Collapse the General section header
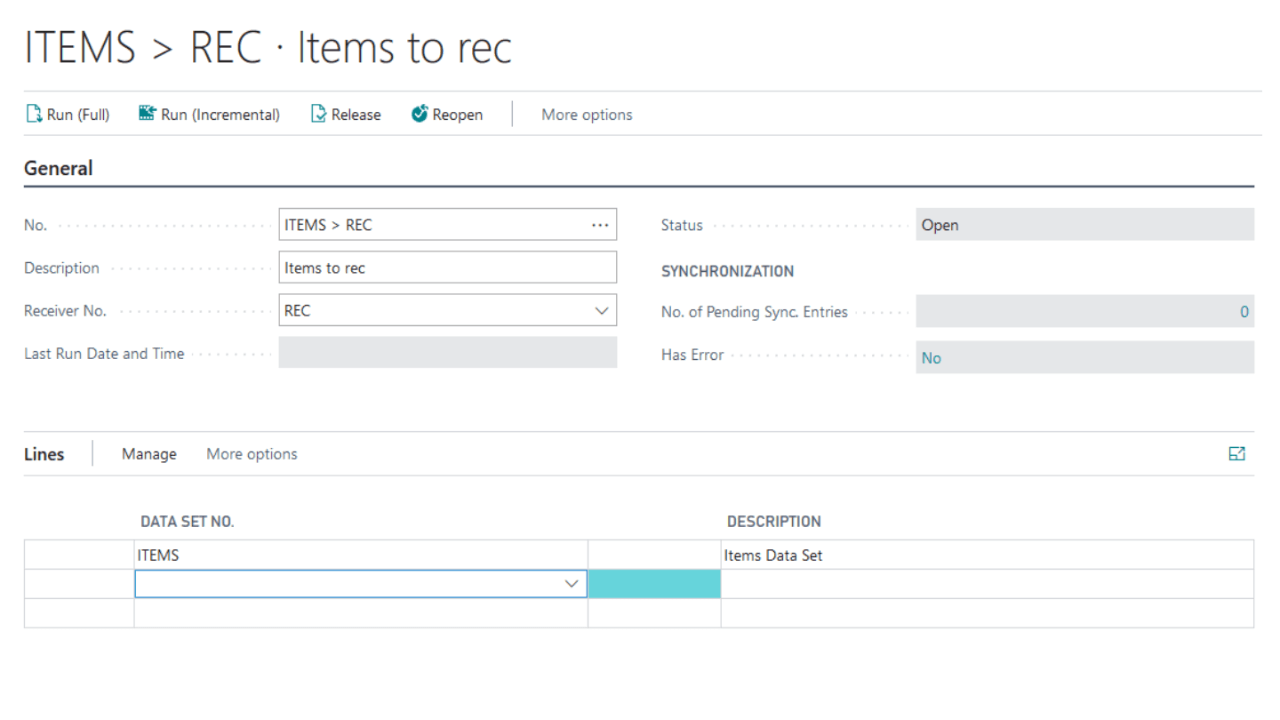This screenshot has height=720, width=1280. (59, 168)
